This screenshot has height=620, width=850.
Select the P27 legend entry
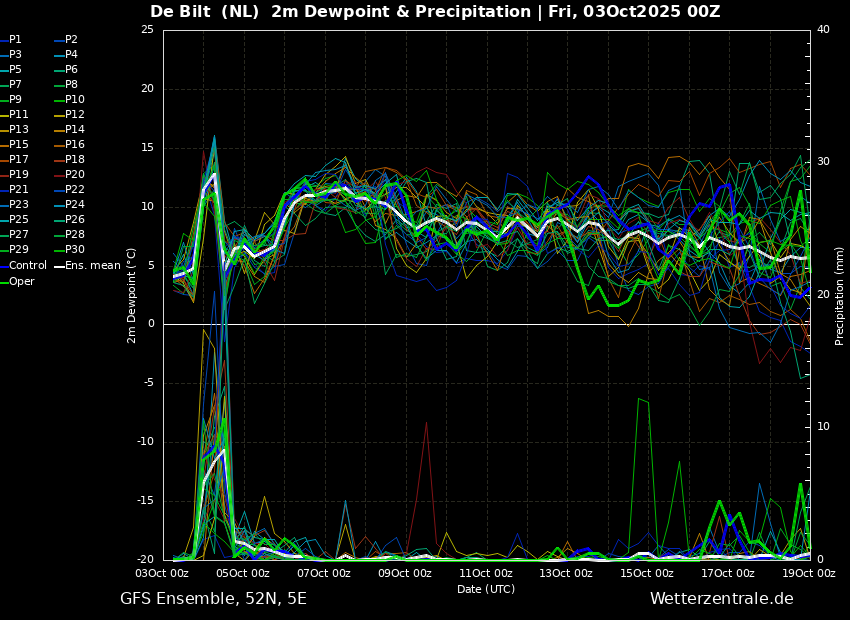click(14, 234)
